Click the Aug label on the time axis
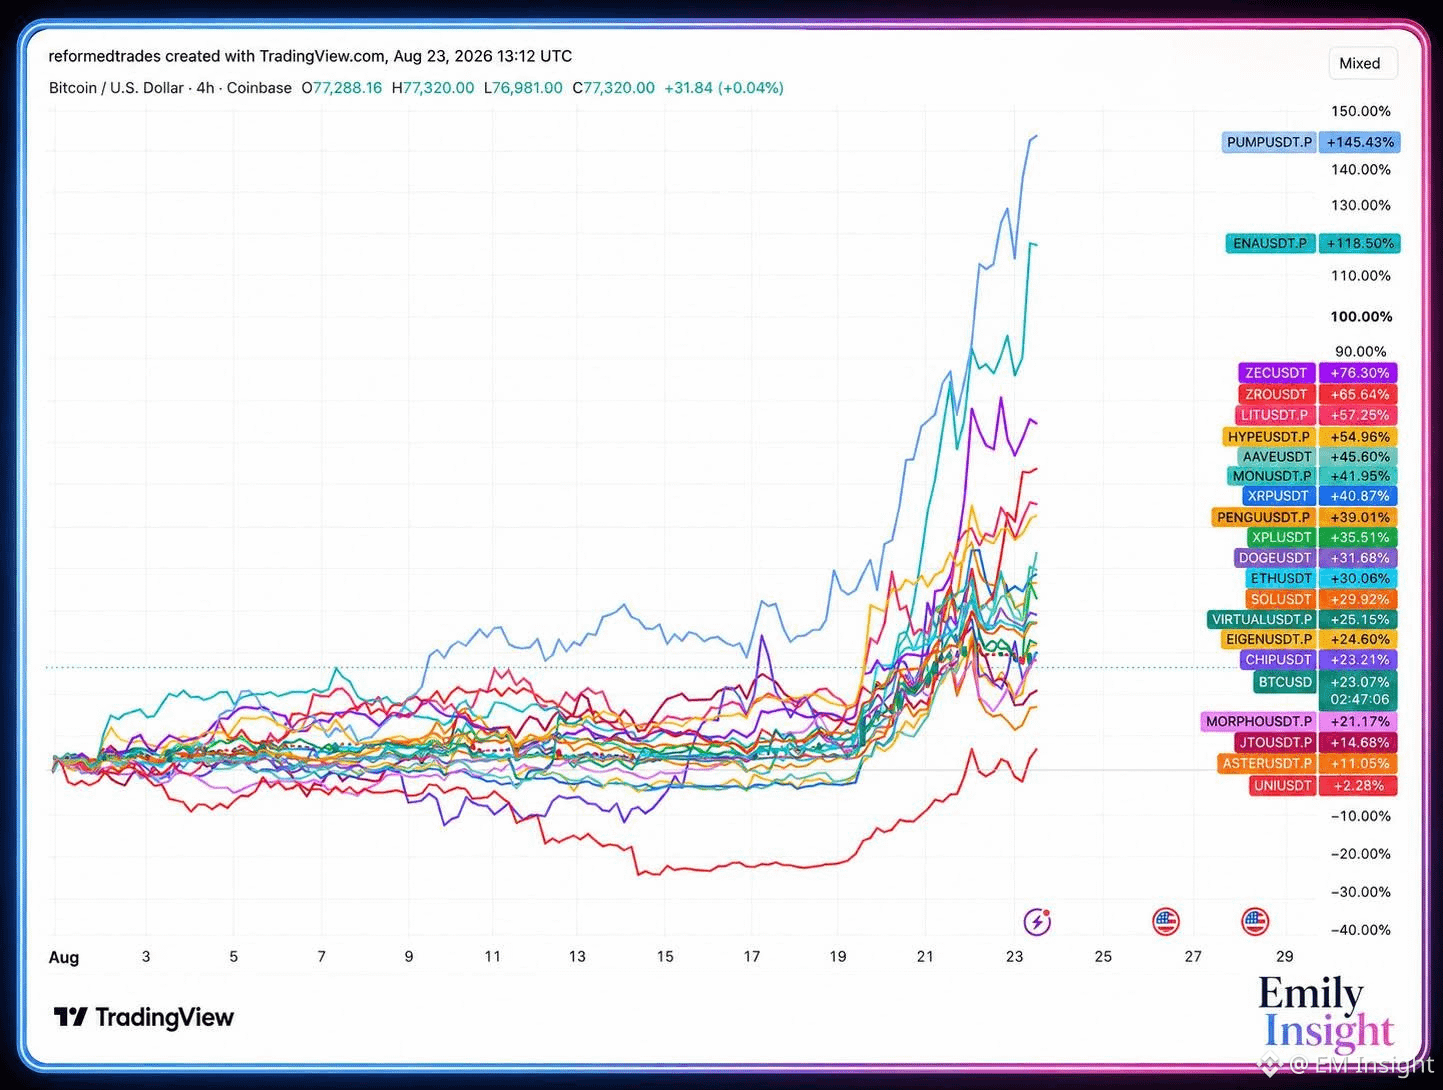 click(x=64, y=957)
